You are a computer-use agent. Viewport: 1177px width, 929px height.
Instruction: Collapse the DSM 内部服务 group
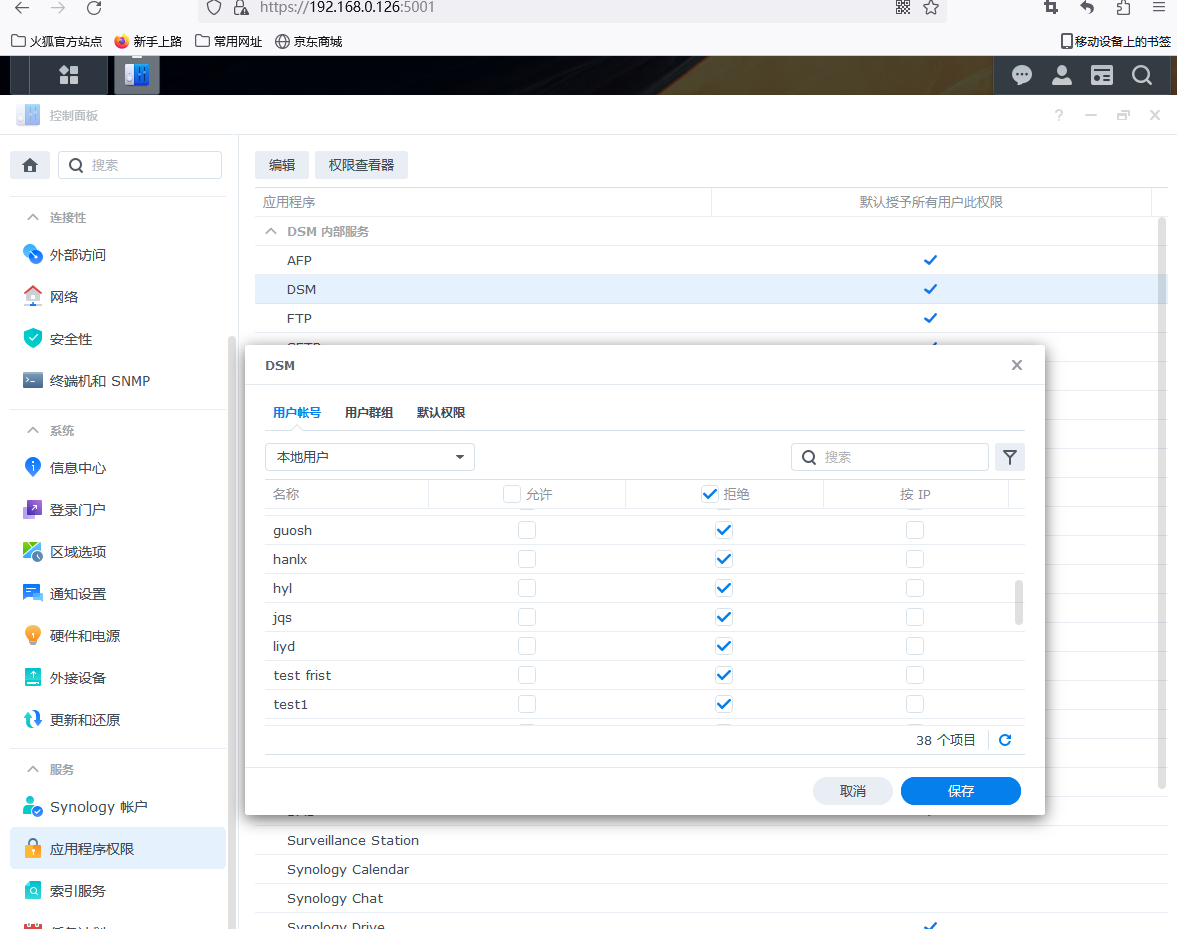point(270,231)
